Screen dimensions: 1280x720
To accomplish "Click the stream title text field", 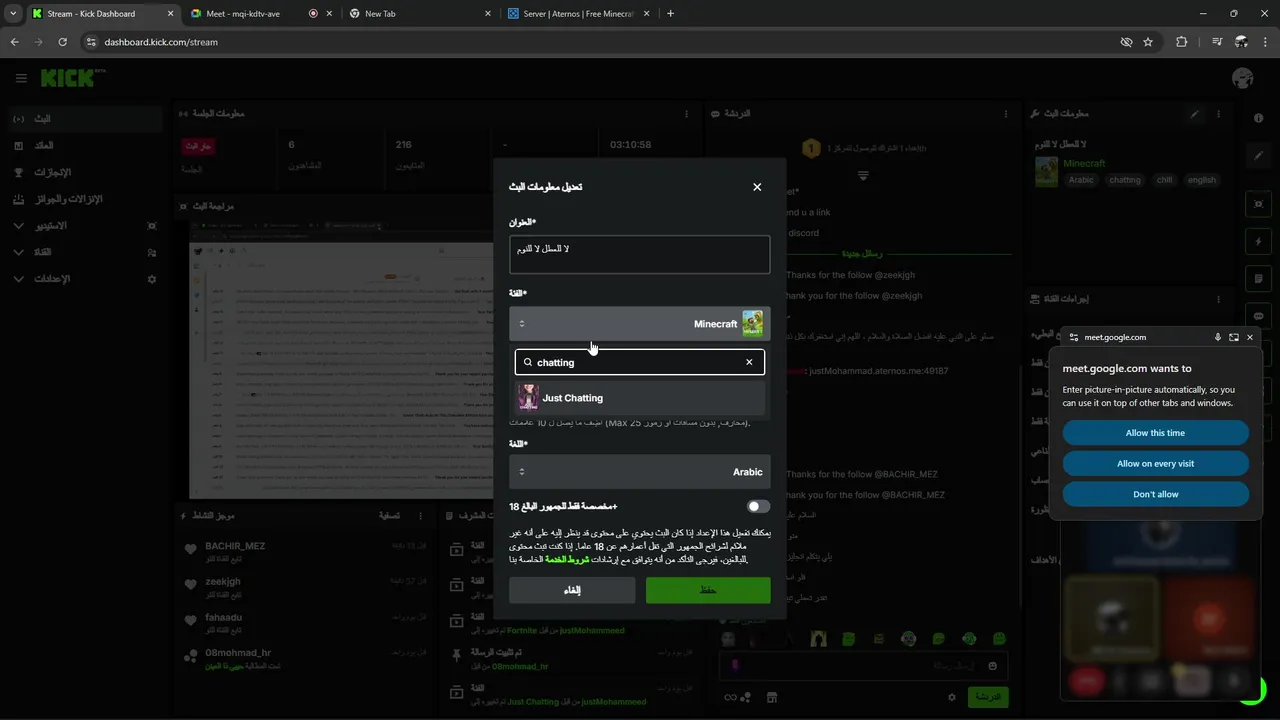I will 640,255.
